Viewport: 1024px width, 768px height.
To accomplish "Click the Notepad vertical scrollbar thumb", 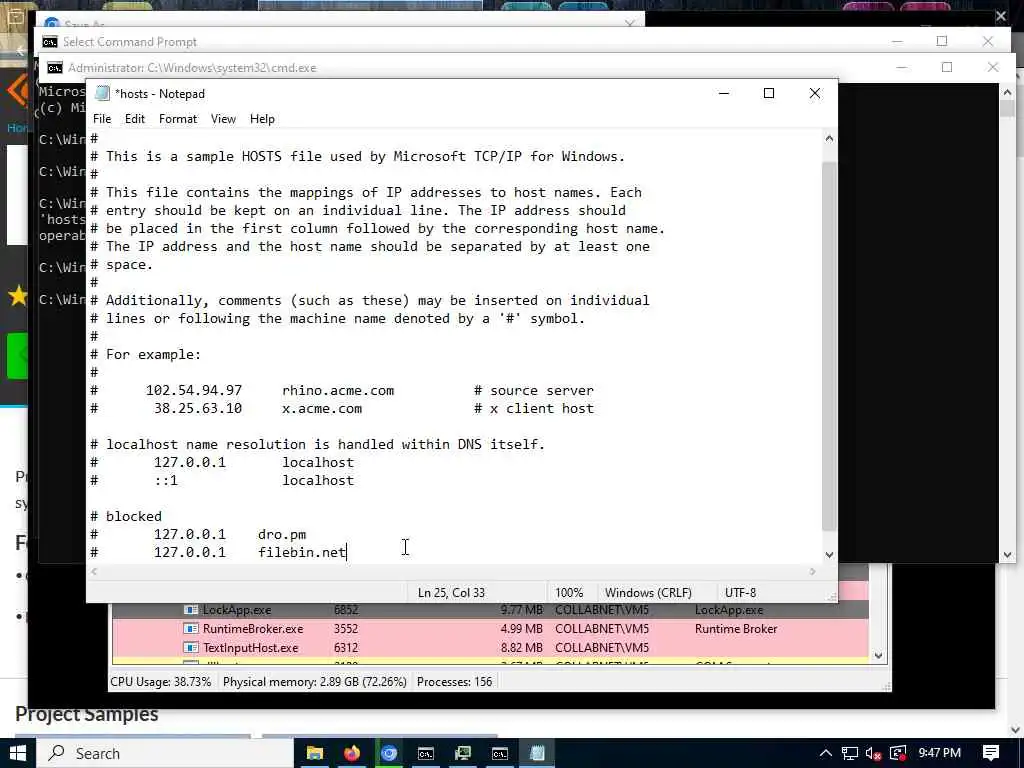I will click(829, 346).
